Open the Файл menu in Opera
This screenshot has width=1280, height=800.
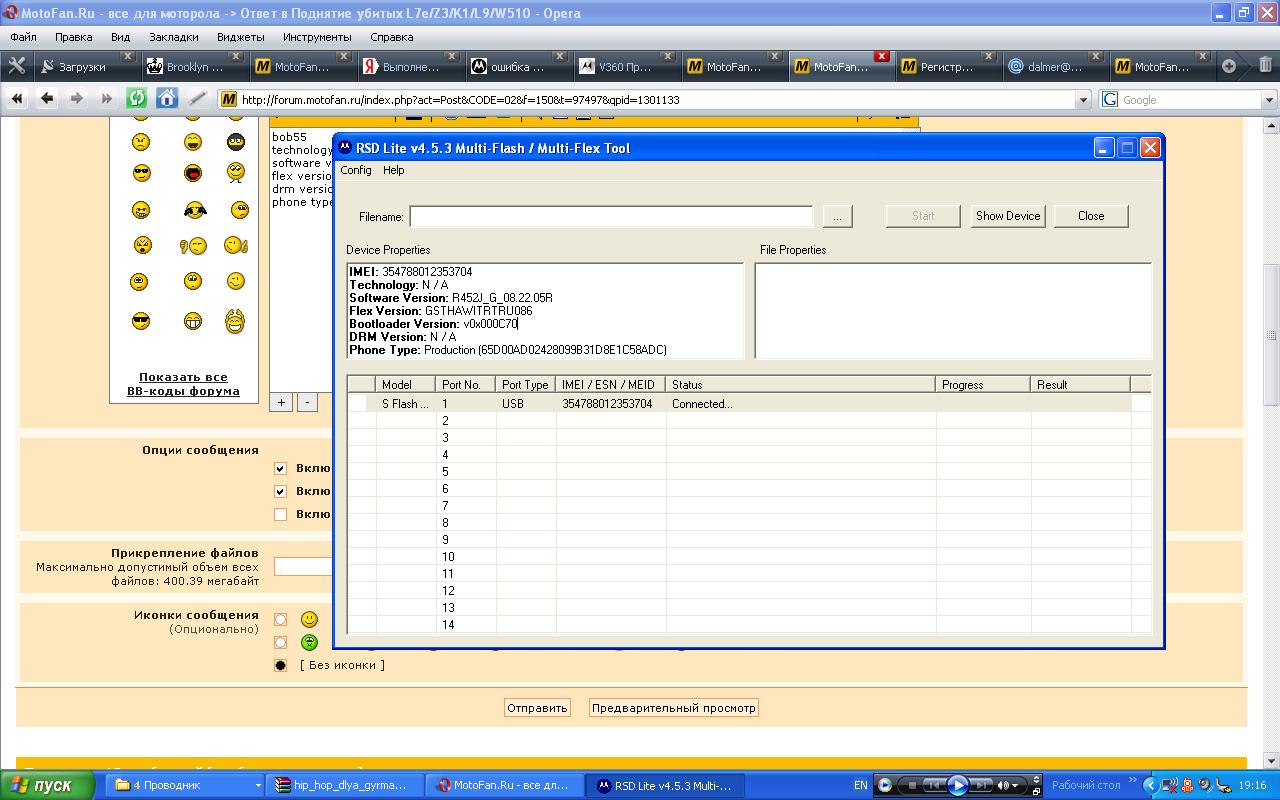tap(23, 37)
